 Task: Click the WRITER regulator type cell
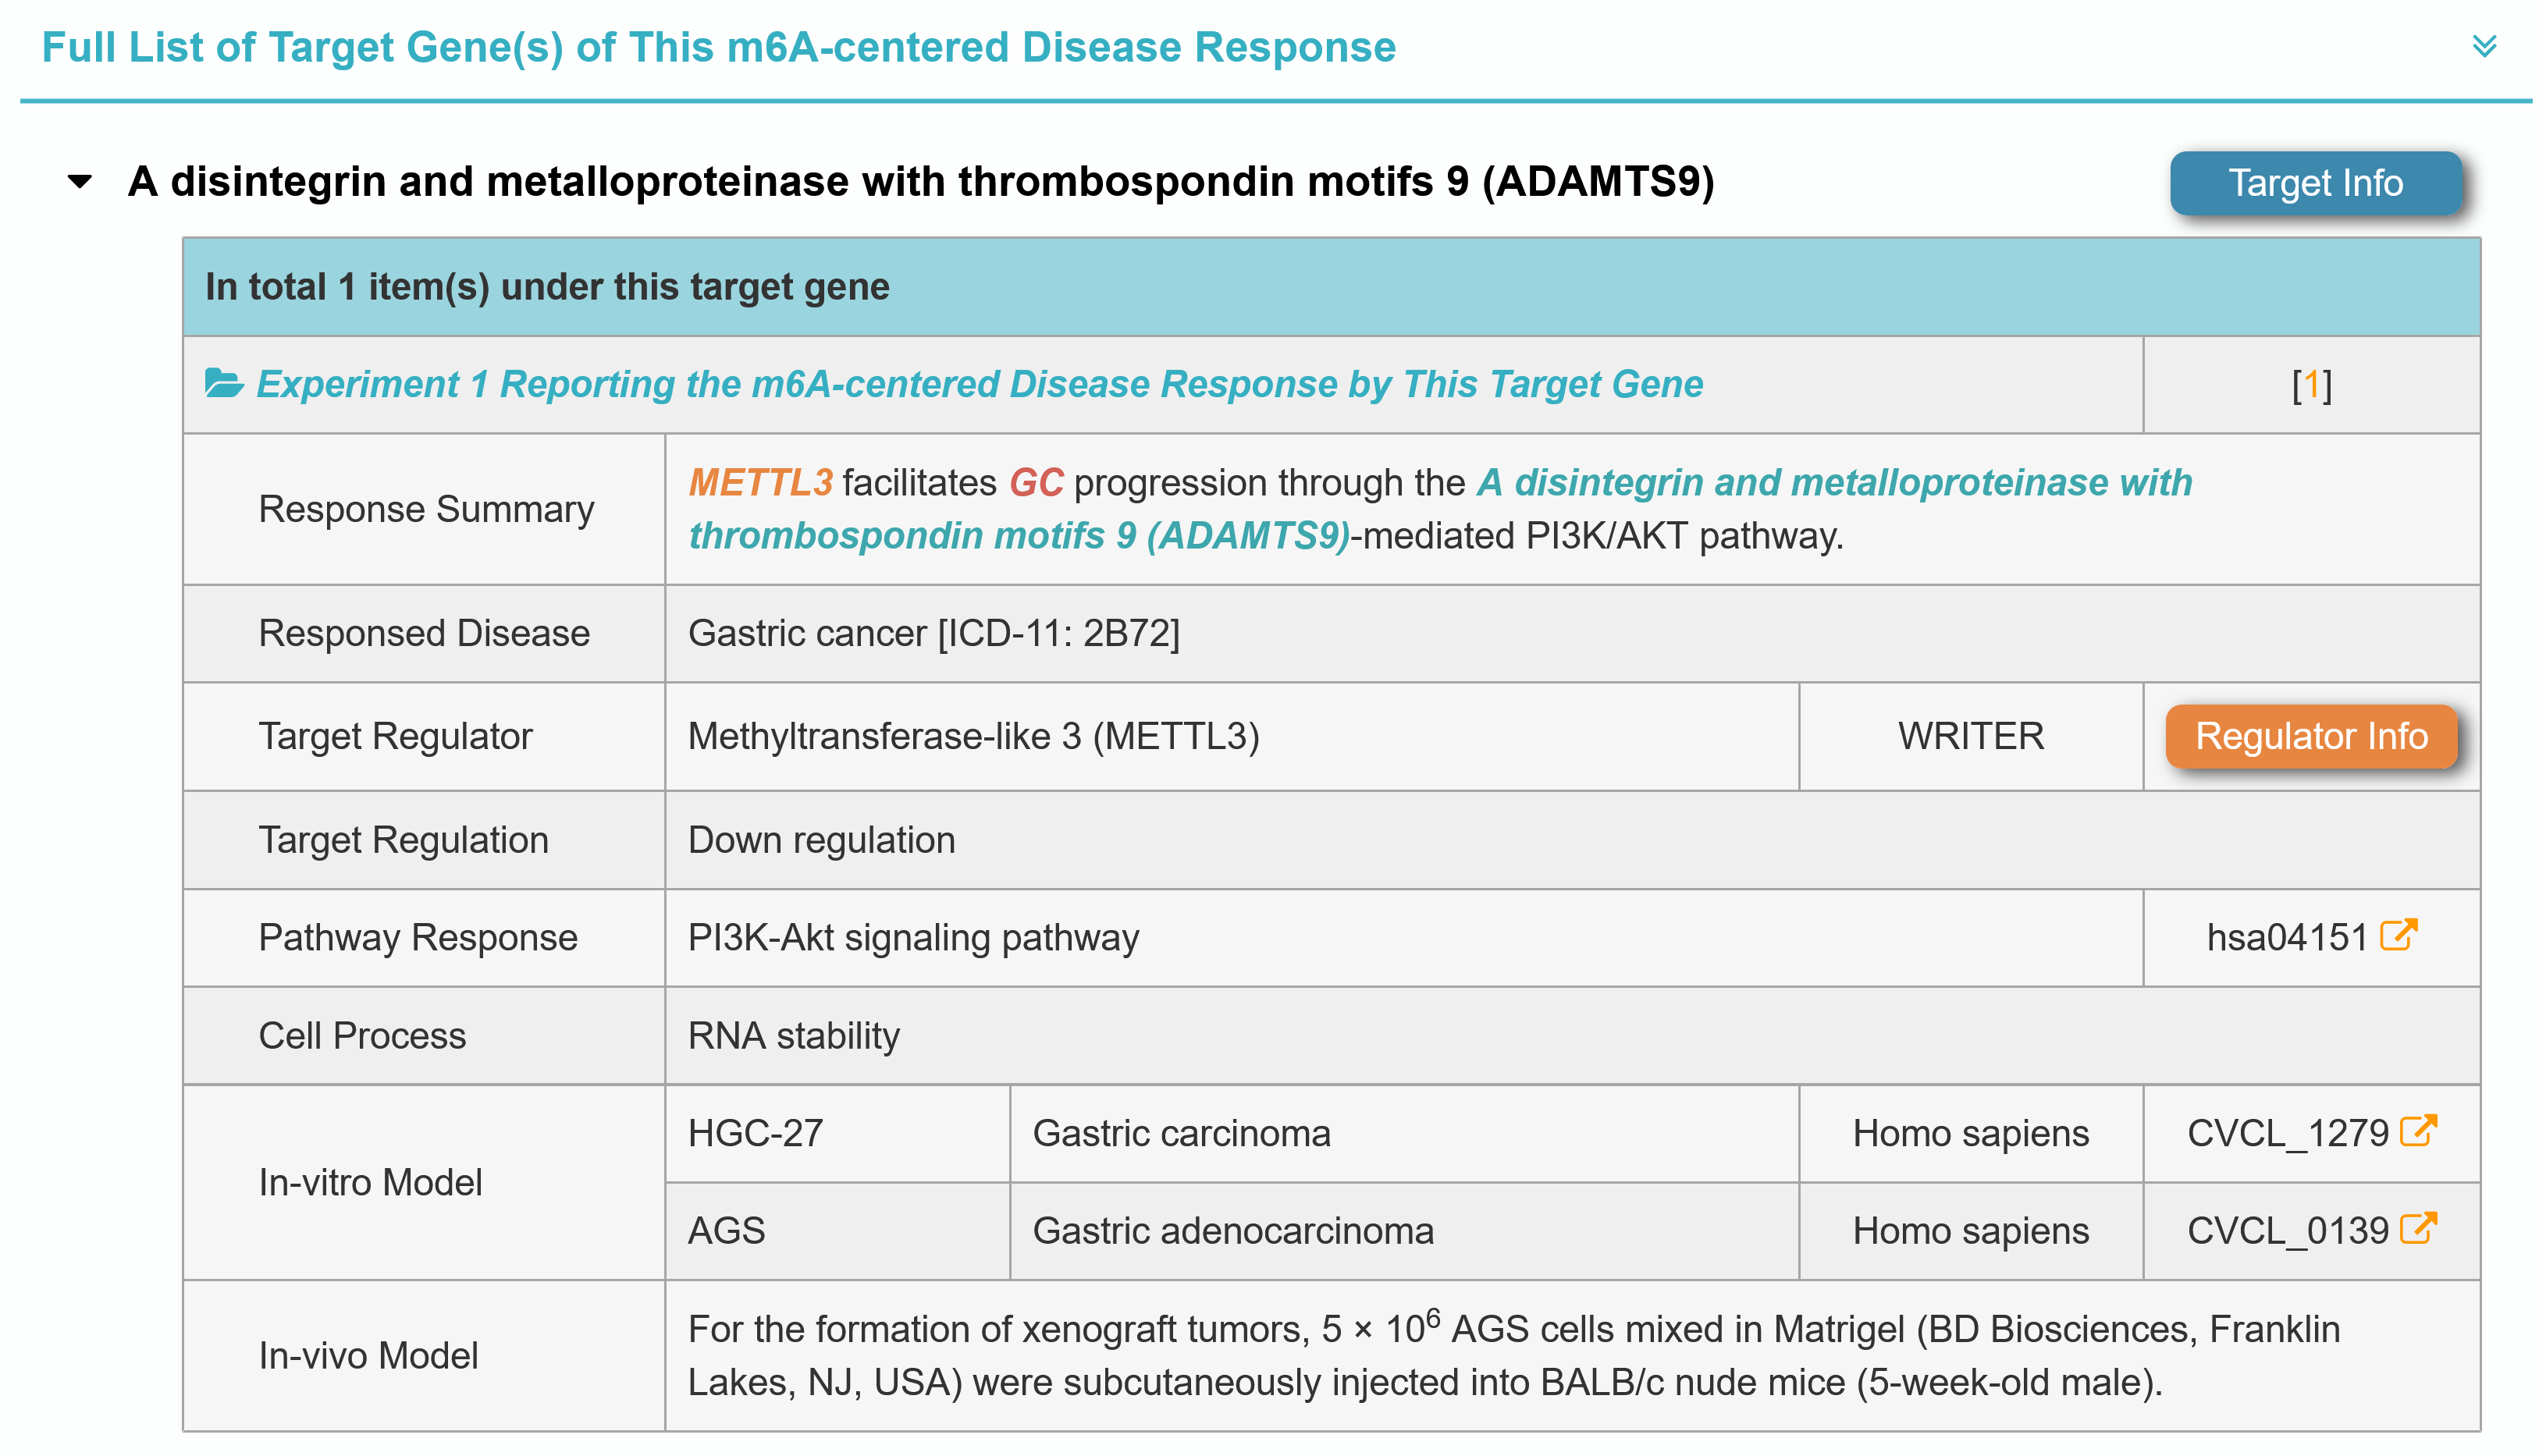(1970, 736)
